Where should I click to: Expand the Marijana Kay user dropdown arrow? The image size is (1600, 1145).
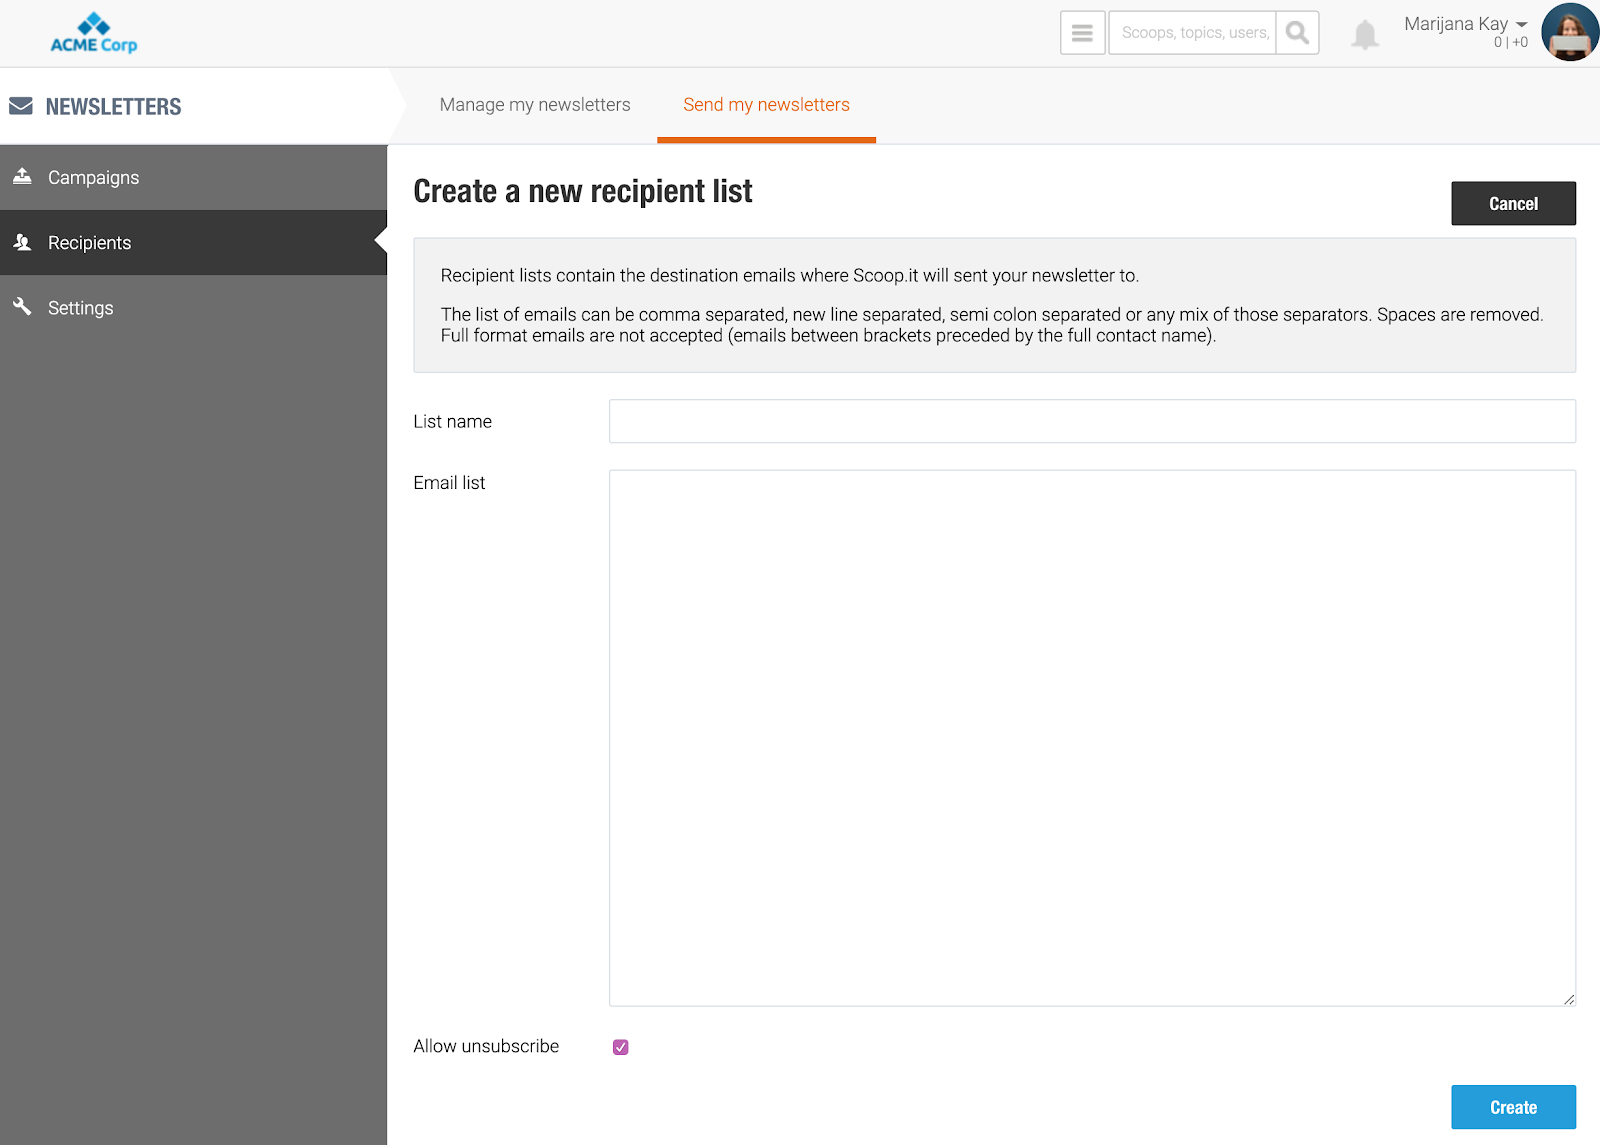coord(1522,24)
